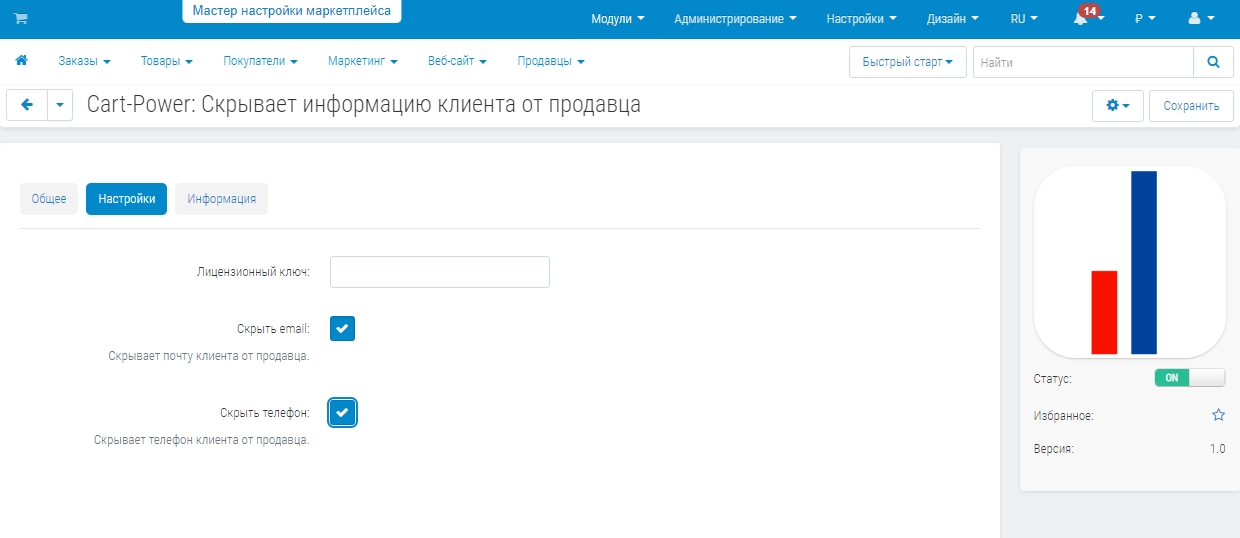Expand the Быстрый старт dropdown
This screenshot has width=1240, height=538.
click(907, 62)
